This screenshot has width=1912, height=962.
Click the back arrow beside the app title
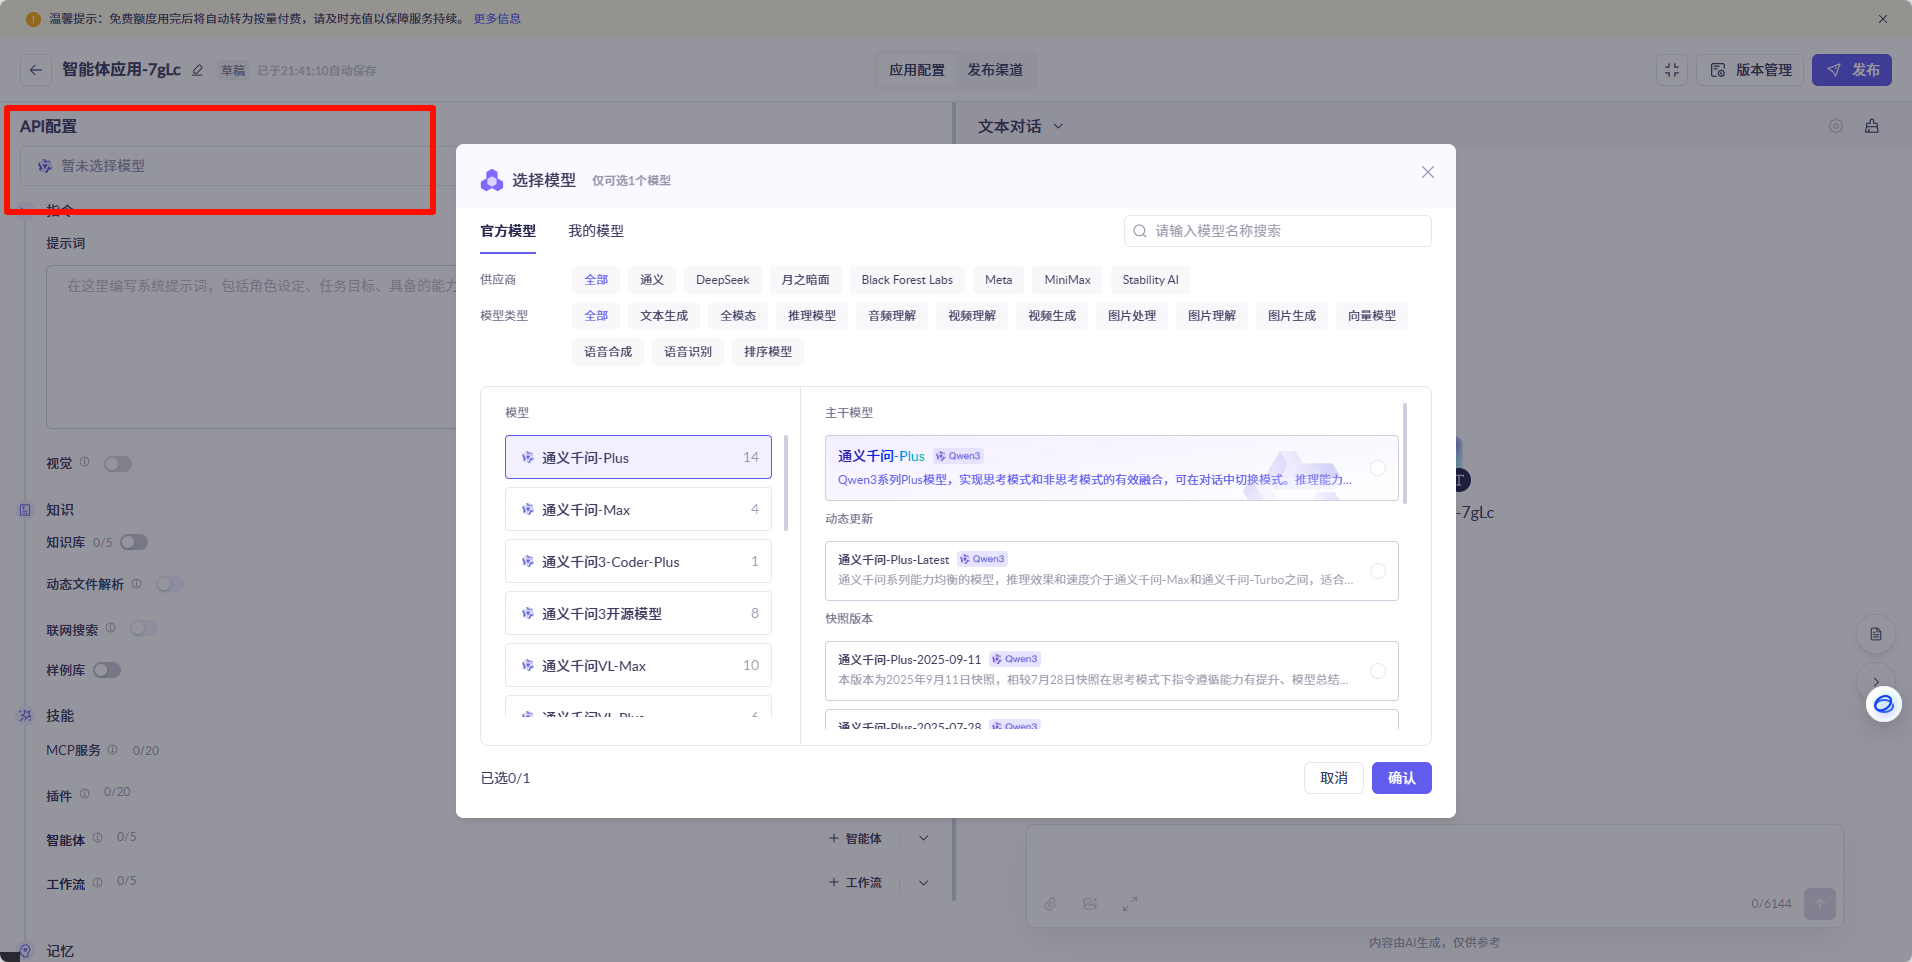coord(36,70)
